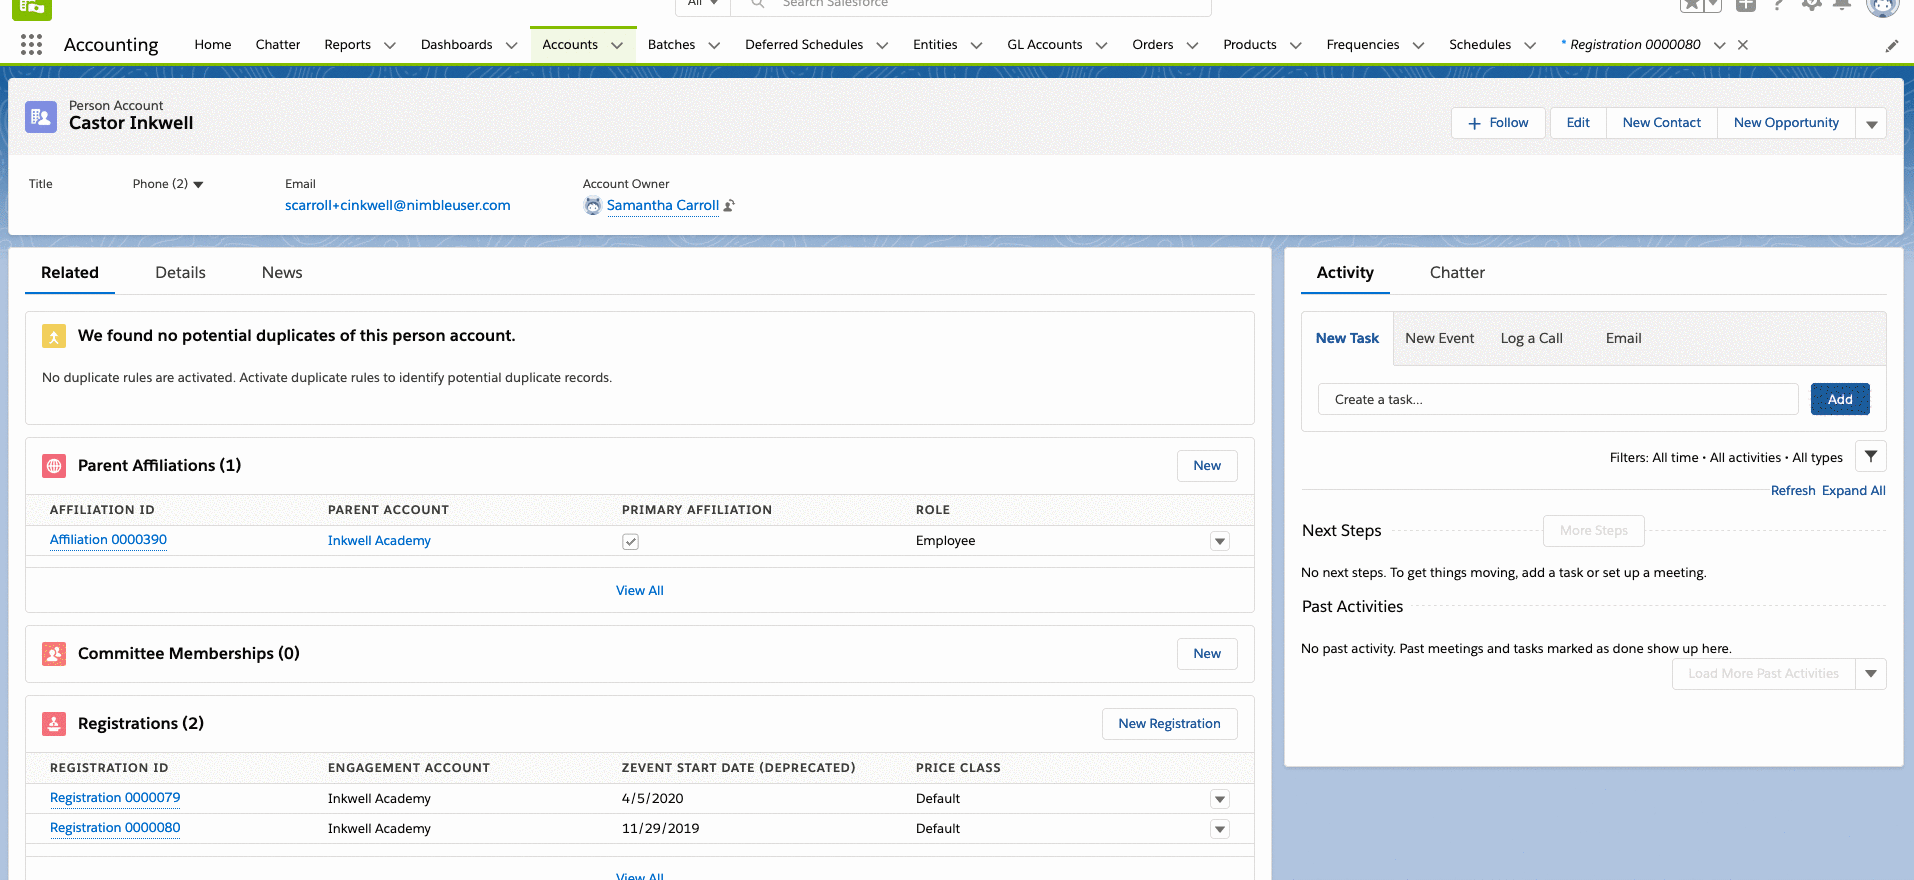This screenshot has width=1914, height=880.
Task: Switch to the Chatter activity tab
Action: click(1456, 273)
